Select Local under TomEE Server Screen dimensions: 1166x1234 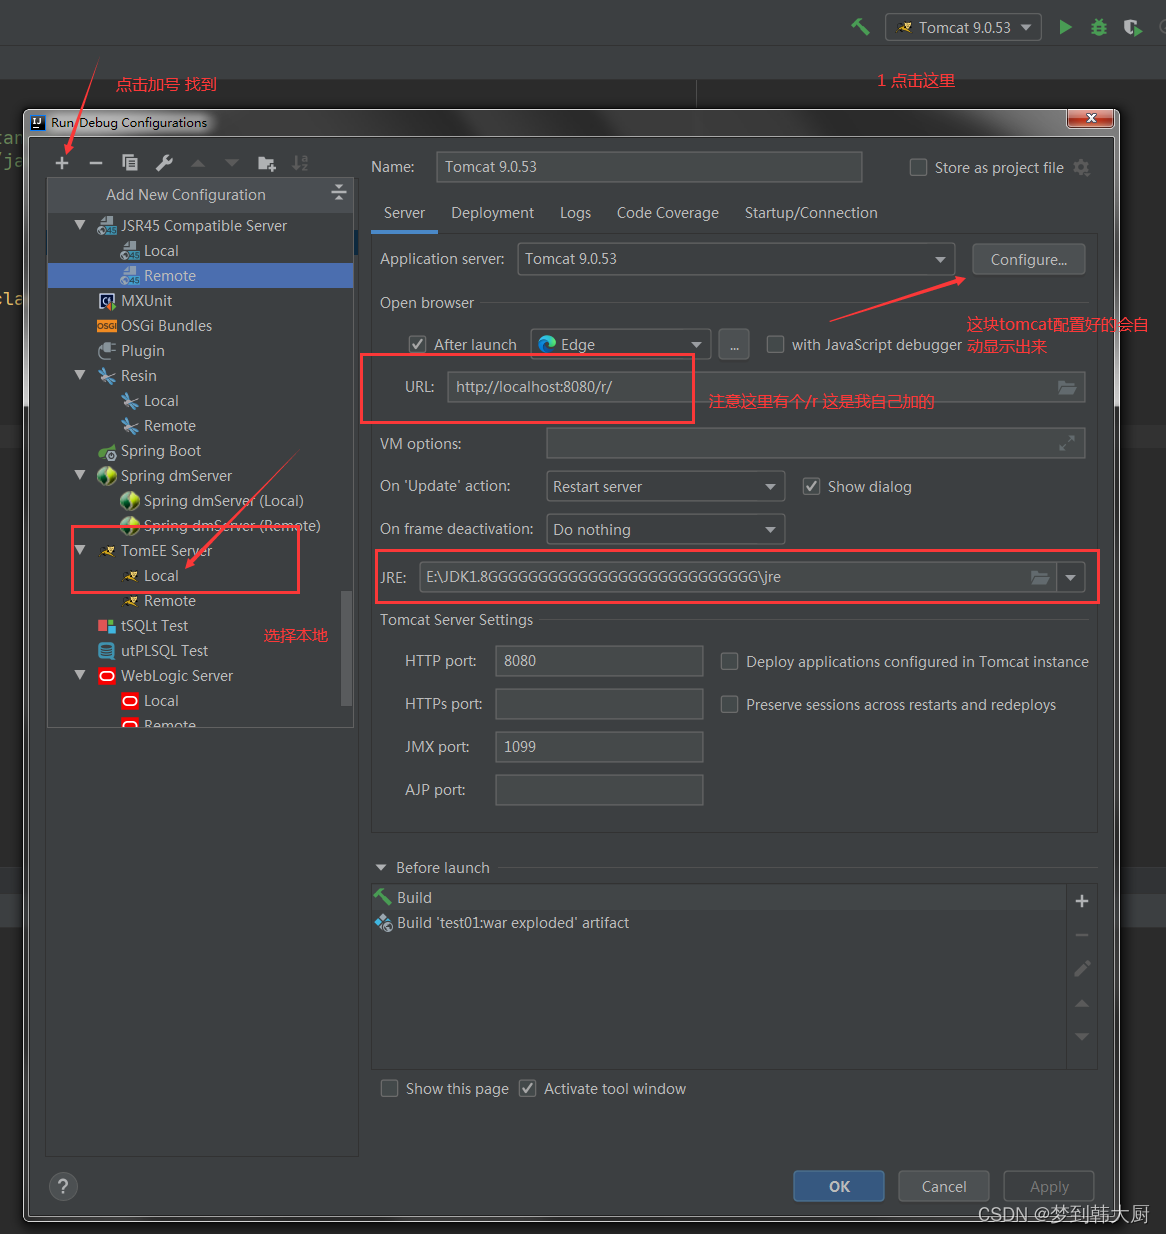coord(161,576)
